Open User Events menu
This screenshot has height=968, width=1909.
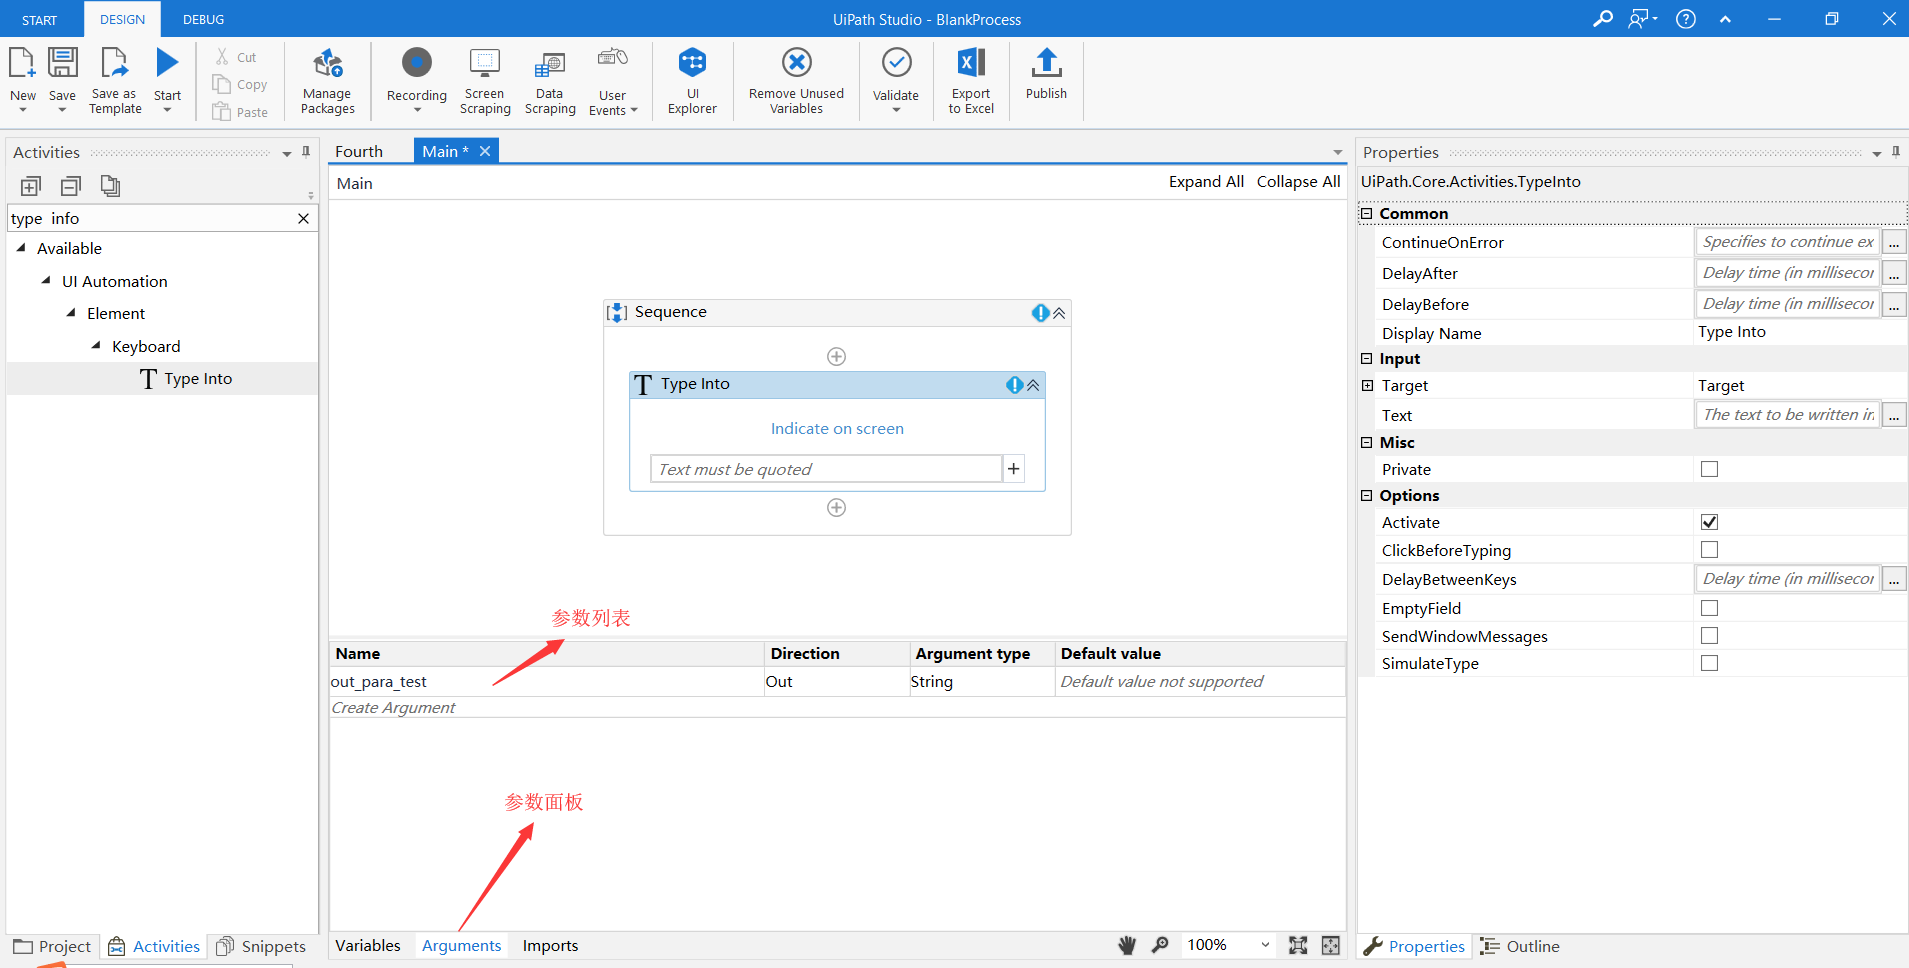click(612, 80)
